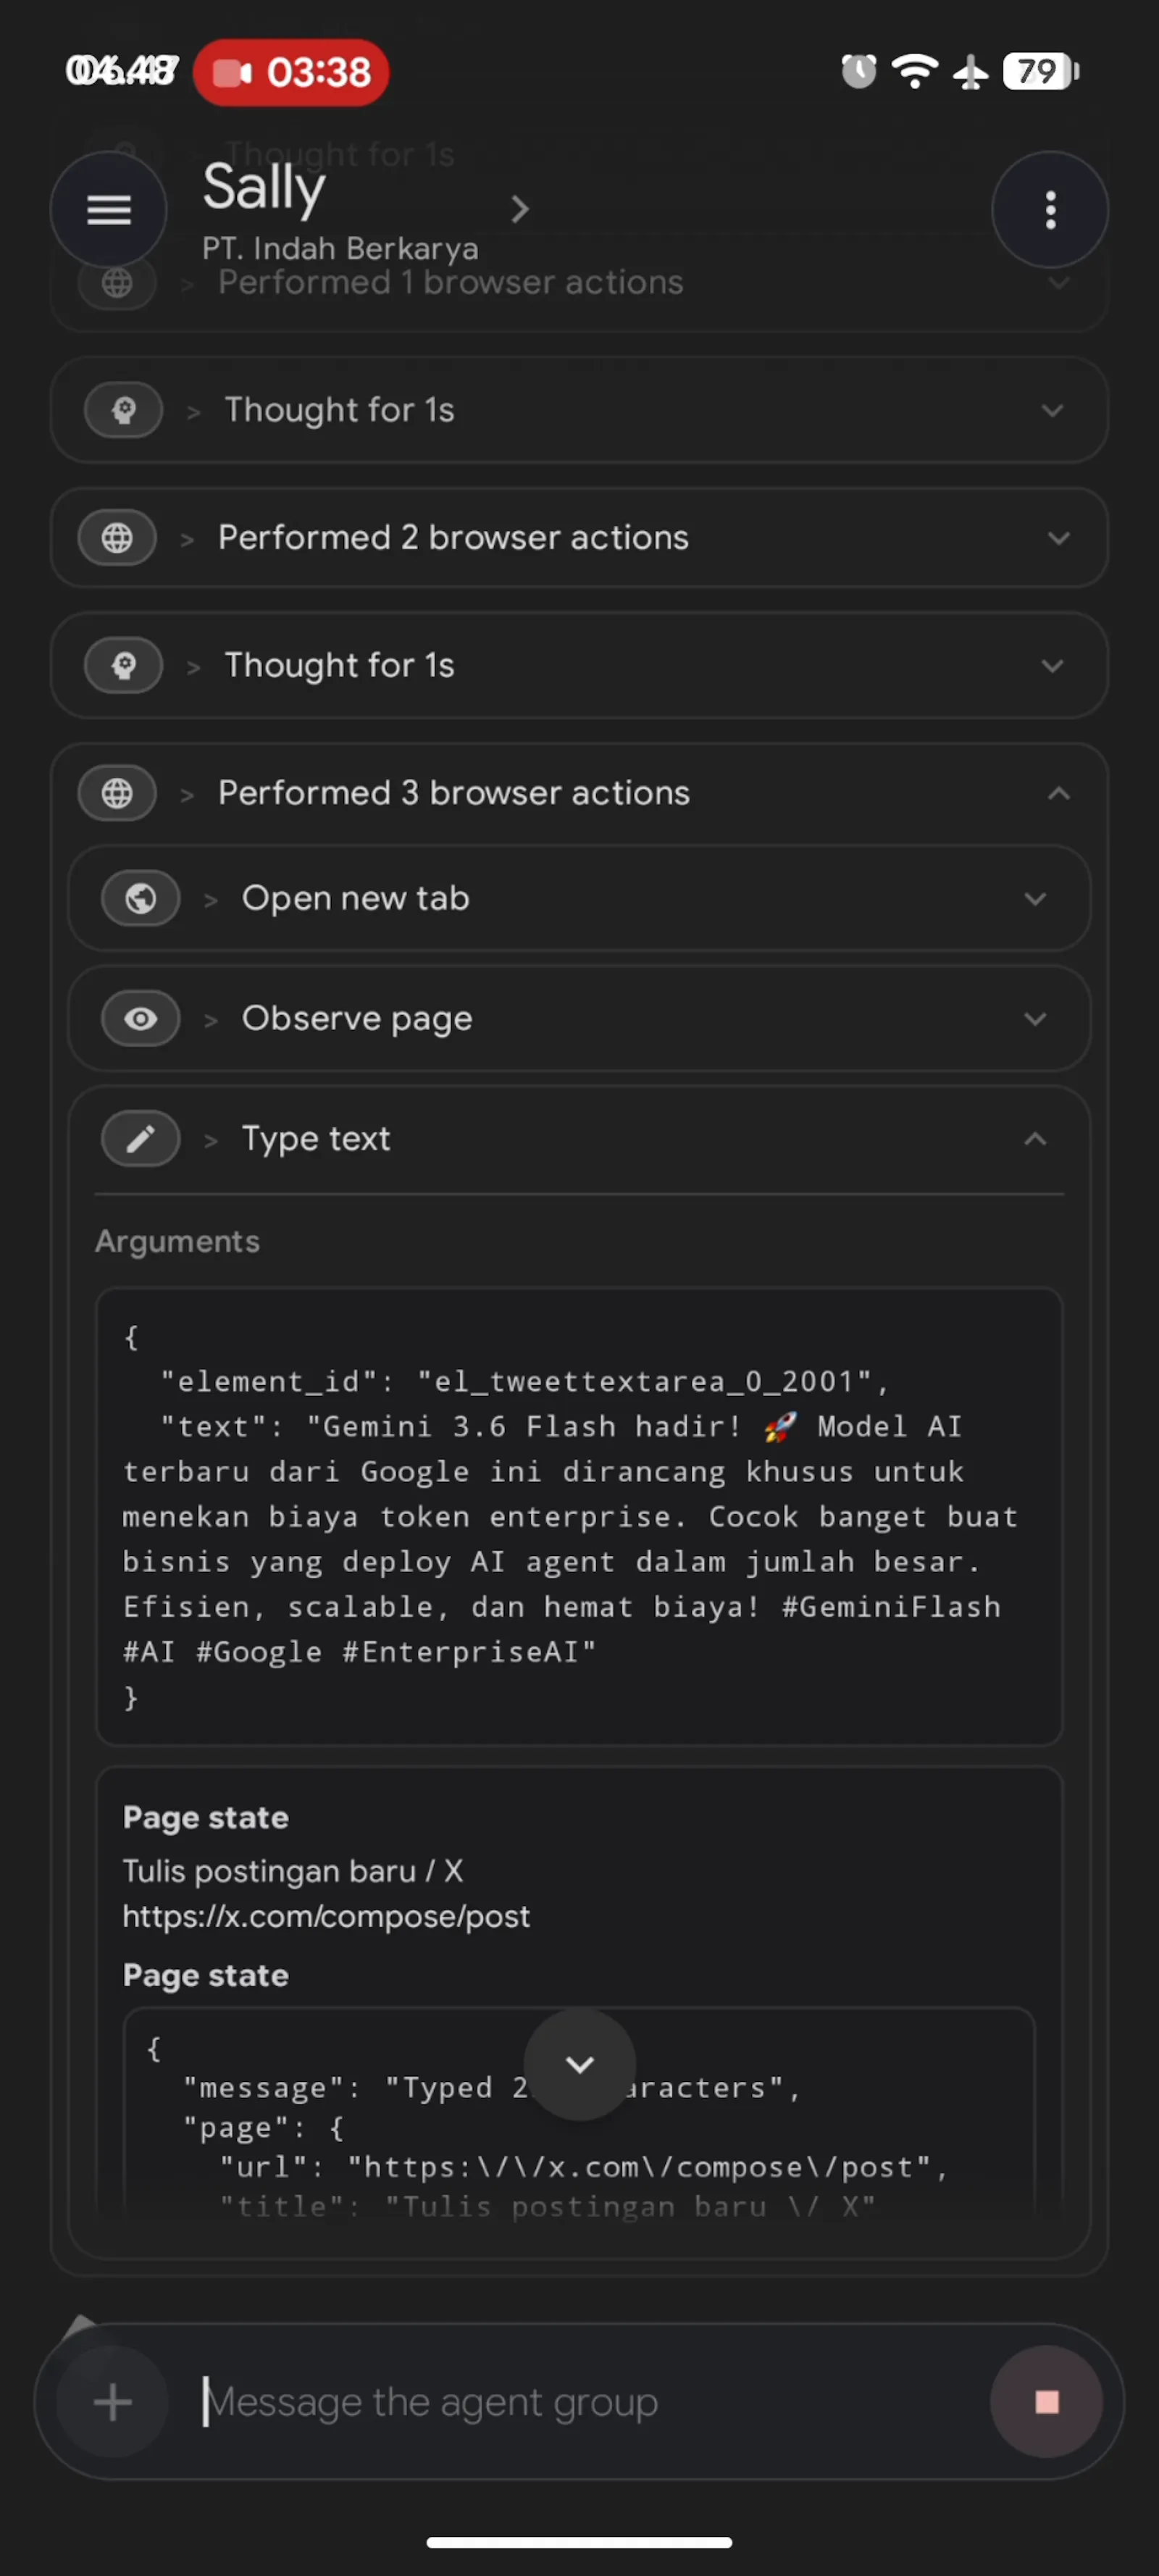Collapse the Type text details

[1035, 1138]
